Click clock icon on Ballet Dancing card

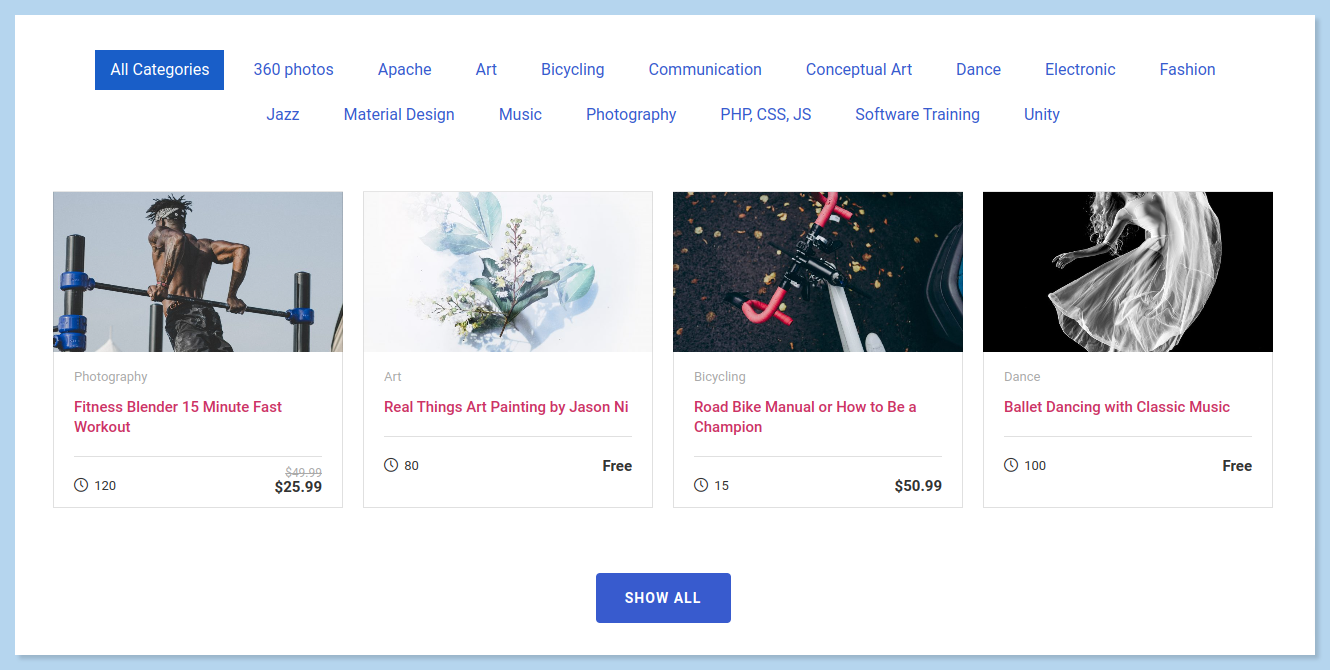tap(1011, 465)
